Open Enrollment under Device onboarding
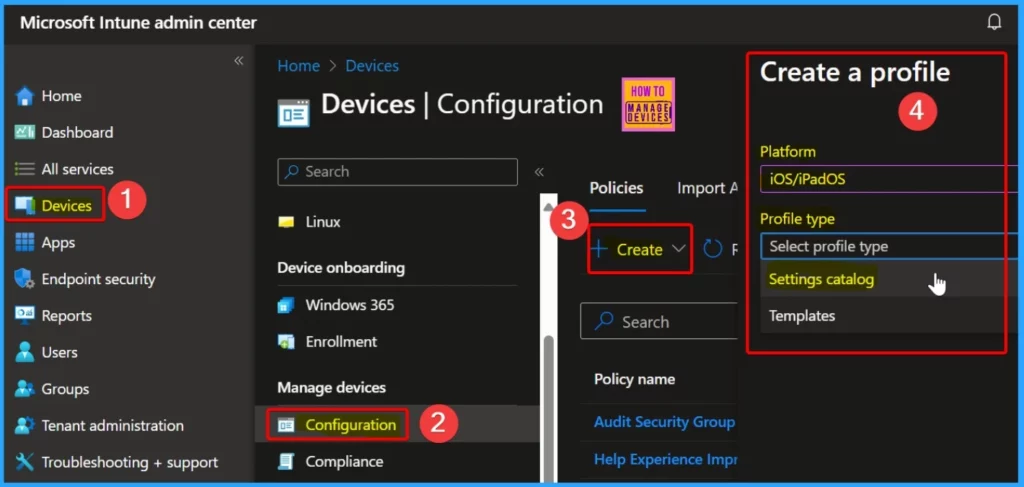 click(x=341, y=341)
